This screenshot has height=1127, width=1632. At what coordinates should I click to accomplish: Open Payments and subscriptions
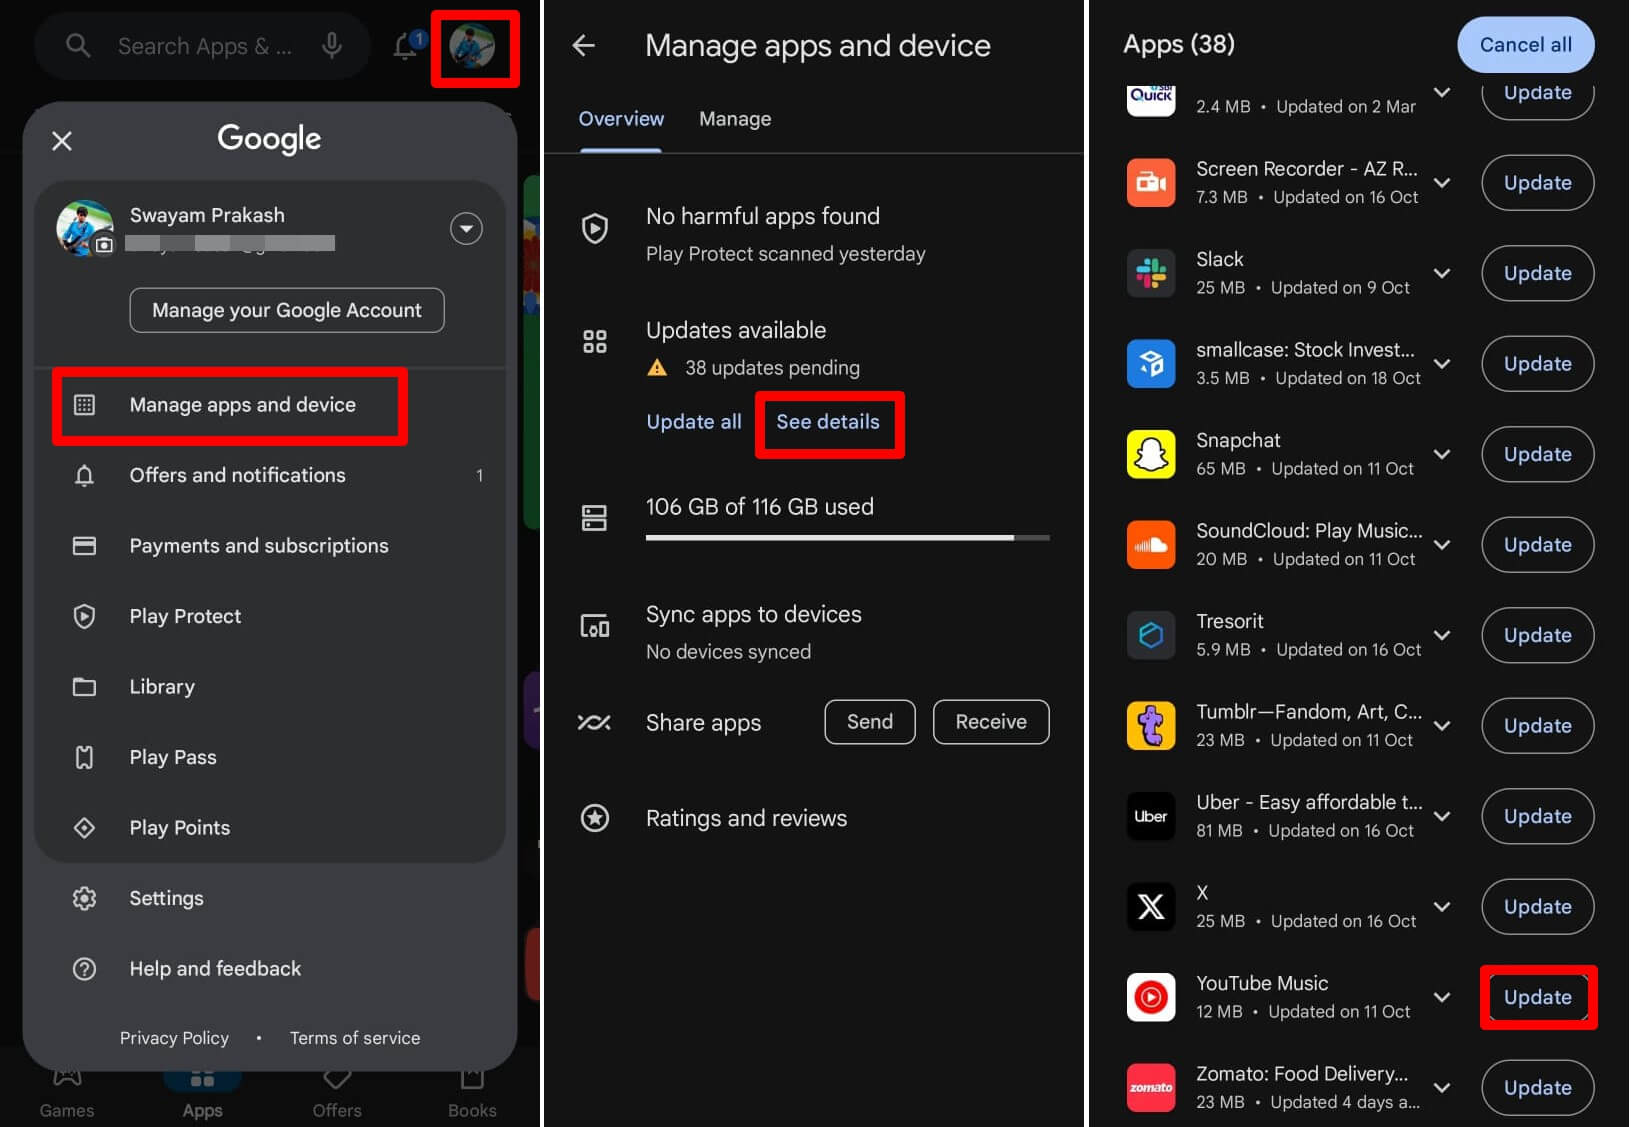pyautogui.click(x=270, y=546)
